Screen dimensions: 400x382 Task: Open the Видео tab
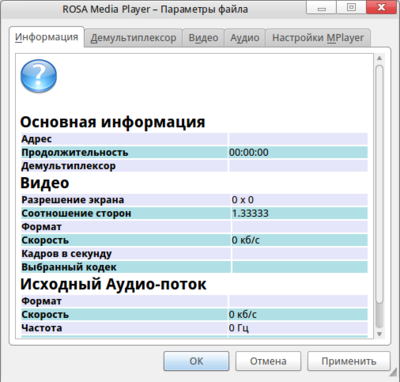click(x=203, y=38)
